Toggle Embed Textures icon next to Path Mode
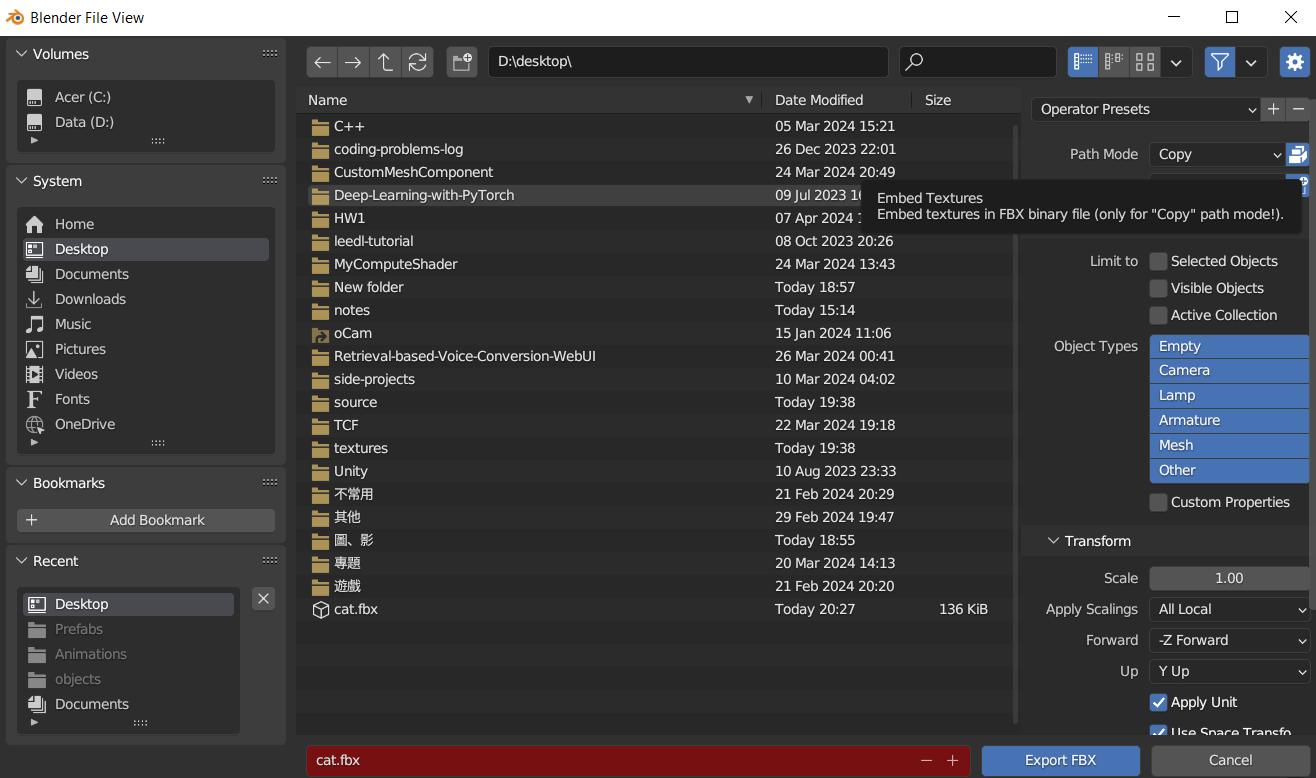 1297,154
